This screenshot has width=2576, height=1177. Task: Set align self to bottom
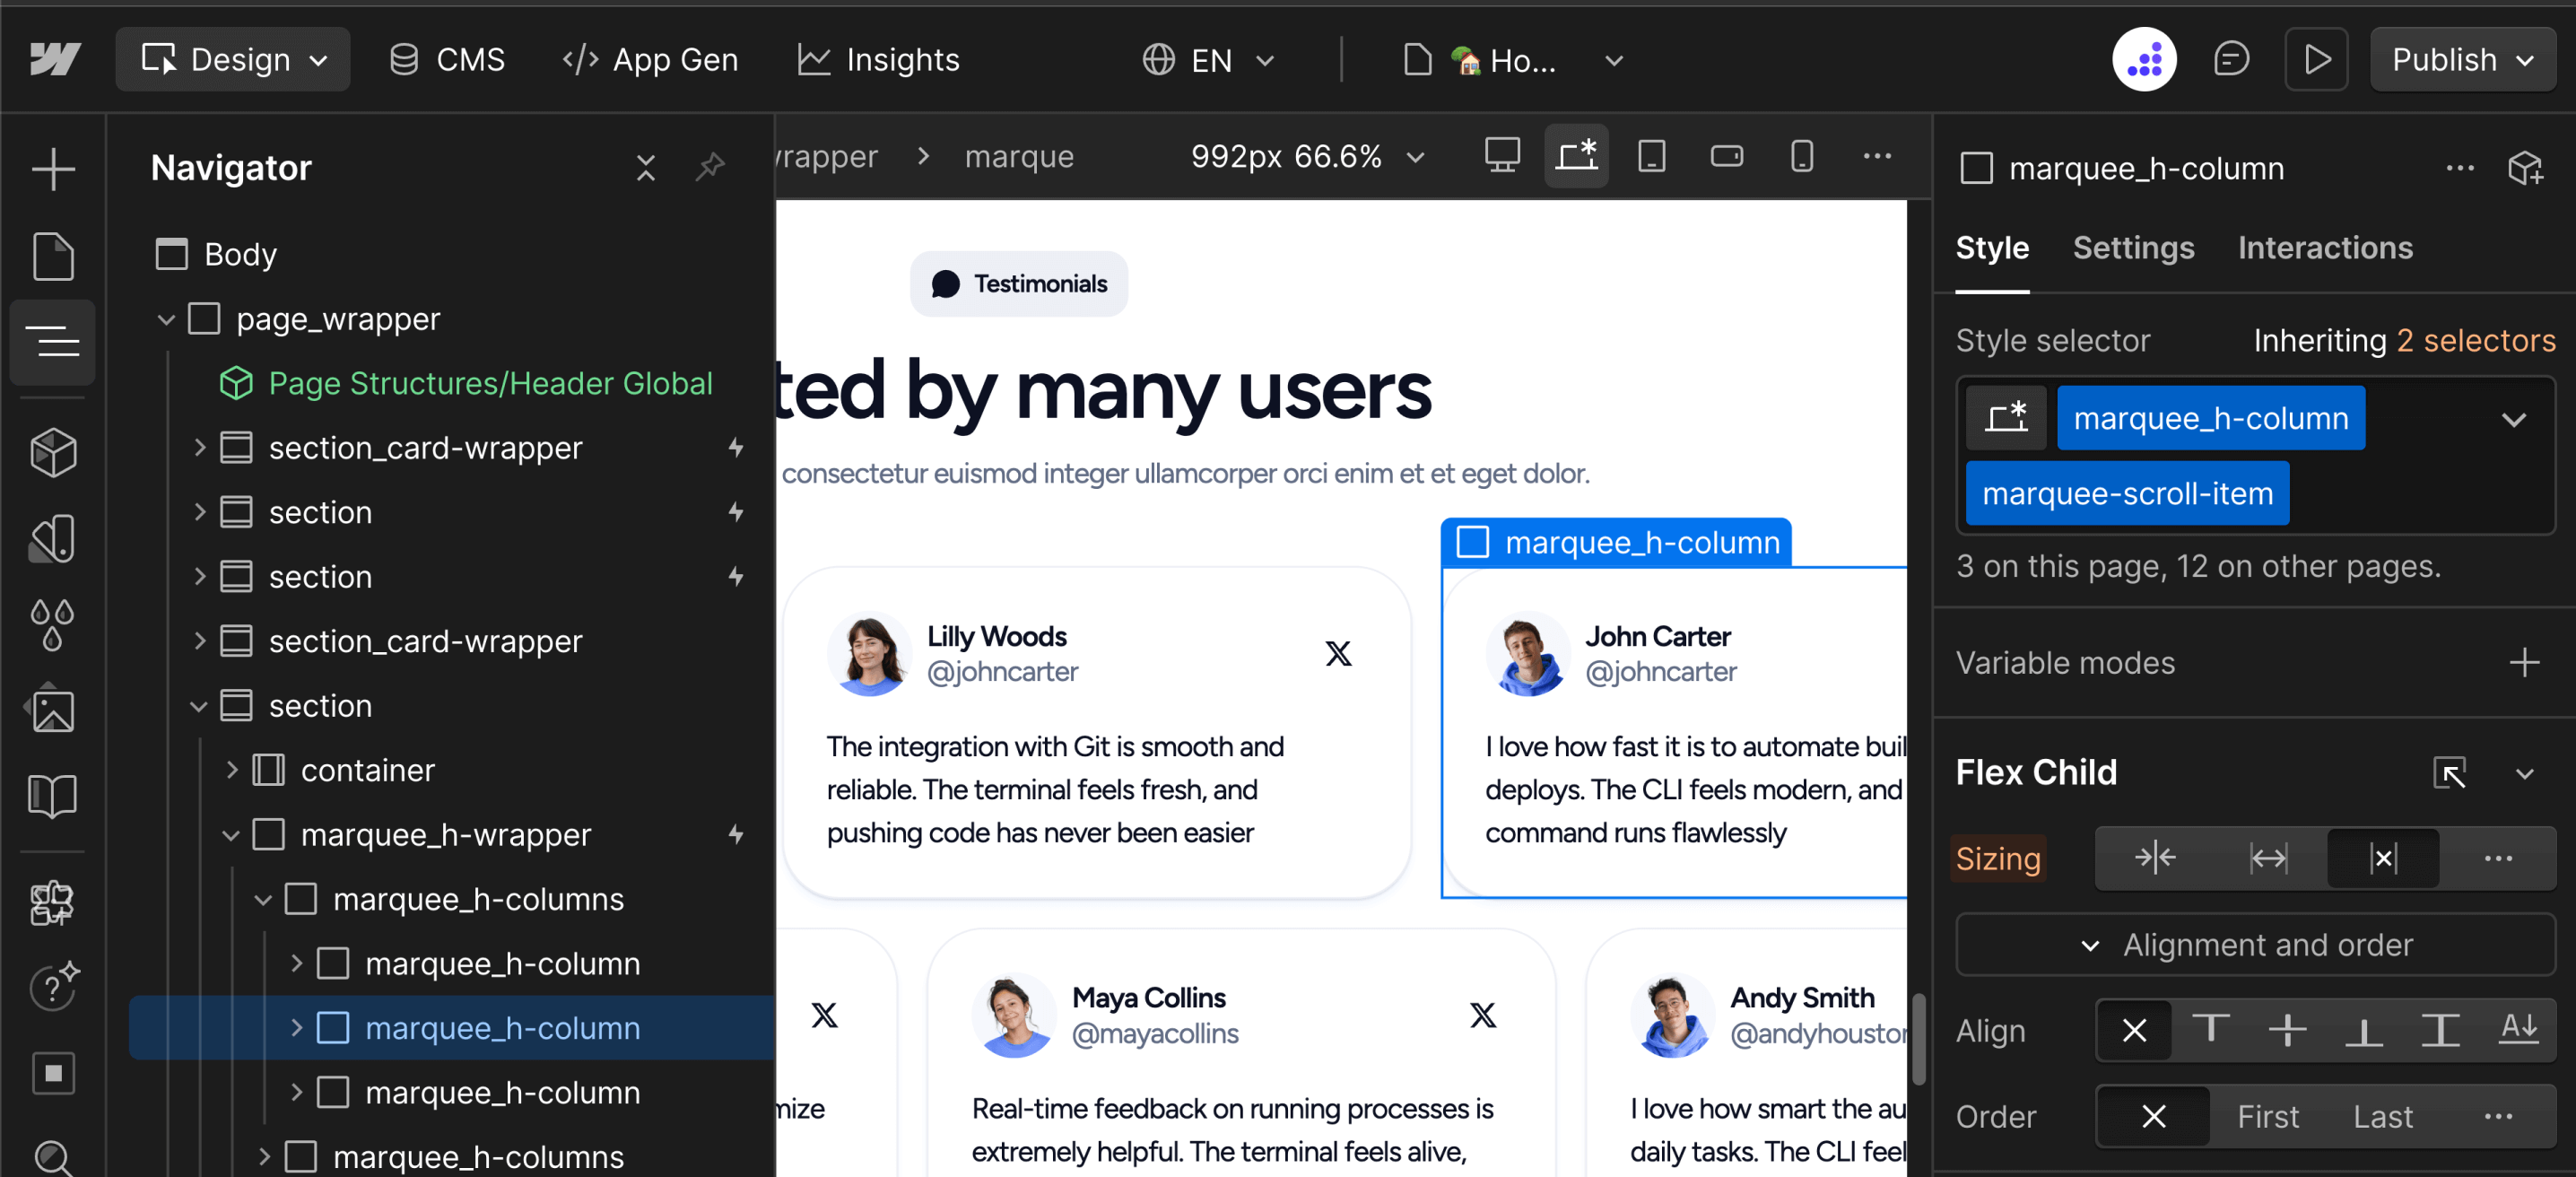[2364, 1031]
